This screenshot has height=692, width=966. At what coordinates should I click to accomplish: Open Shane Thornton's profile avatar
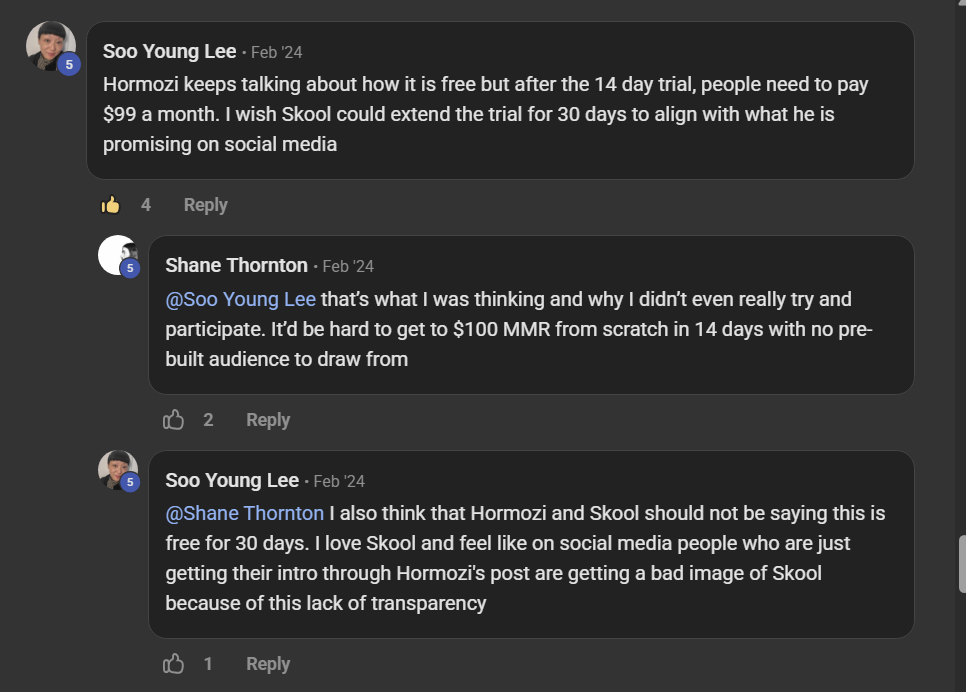[x=117, y=254]
